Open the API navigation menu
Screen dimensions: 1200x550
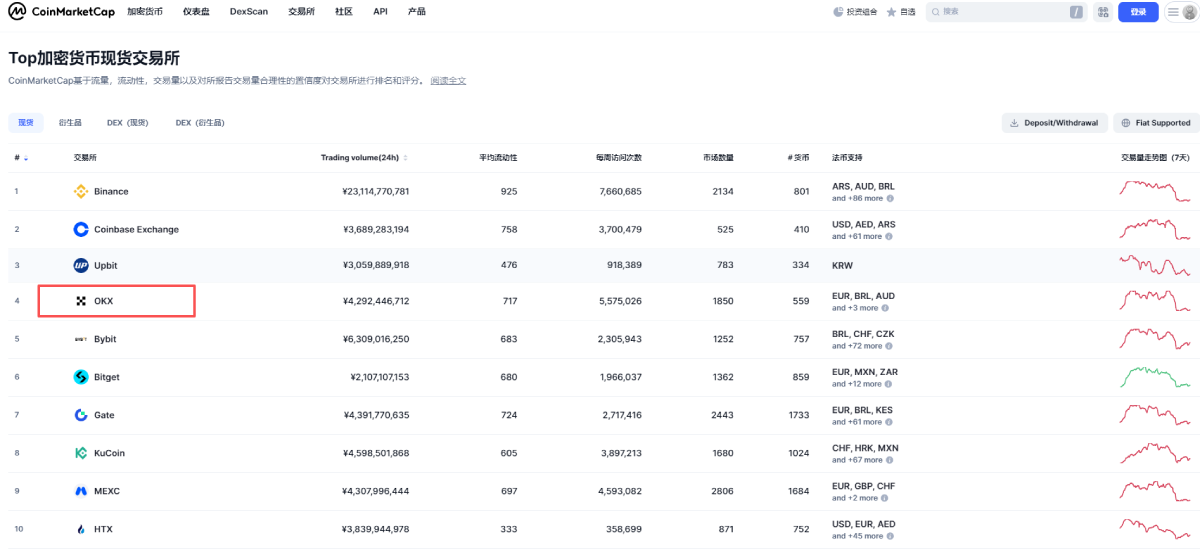[x=380, y=12]
